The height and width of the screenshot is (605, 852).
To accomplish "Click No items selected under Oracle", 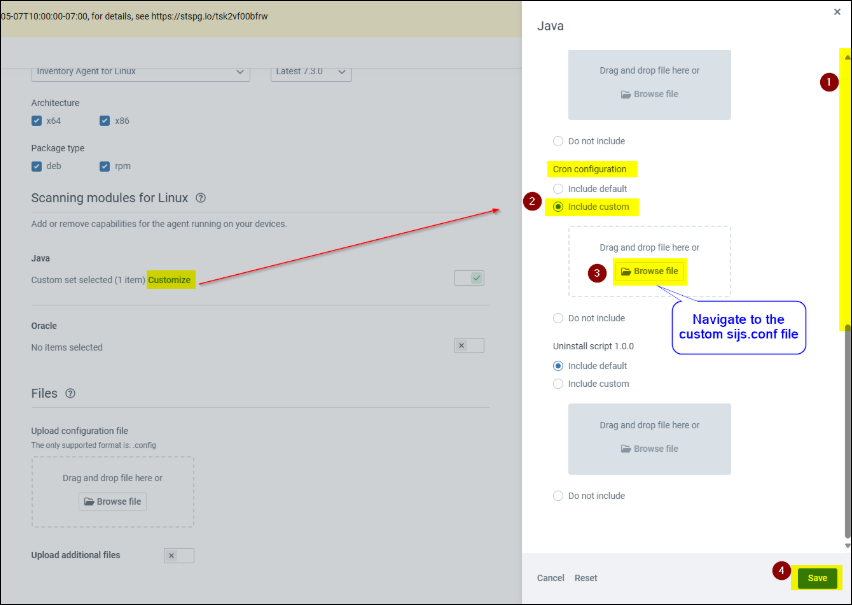I will [67, 347].
